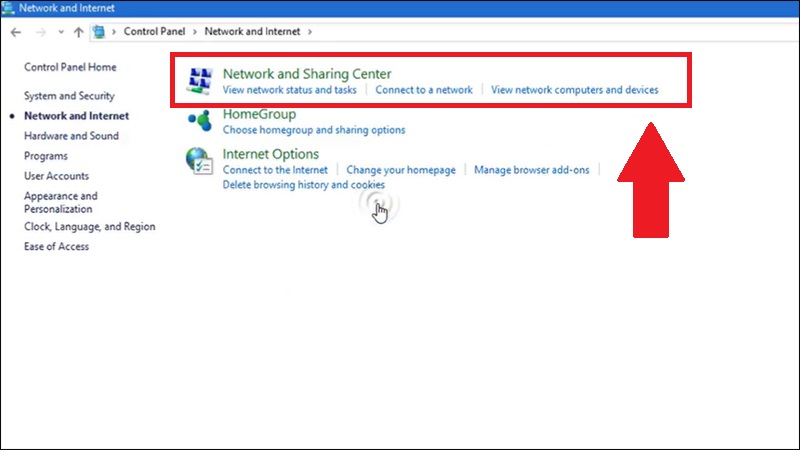Click the window icon in title bar
This screenshot has height=450, width=800.
coord(9,8)
